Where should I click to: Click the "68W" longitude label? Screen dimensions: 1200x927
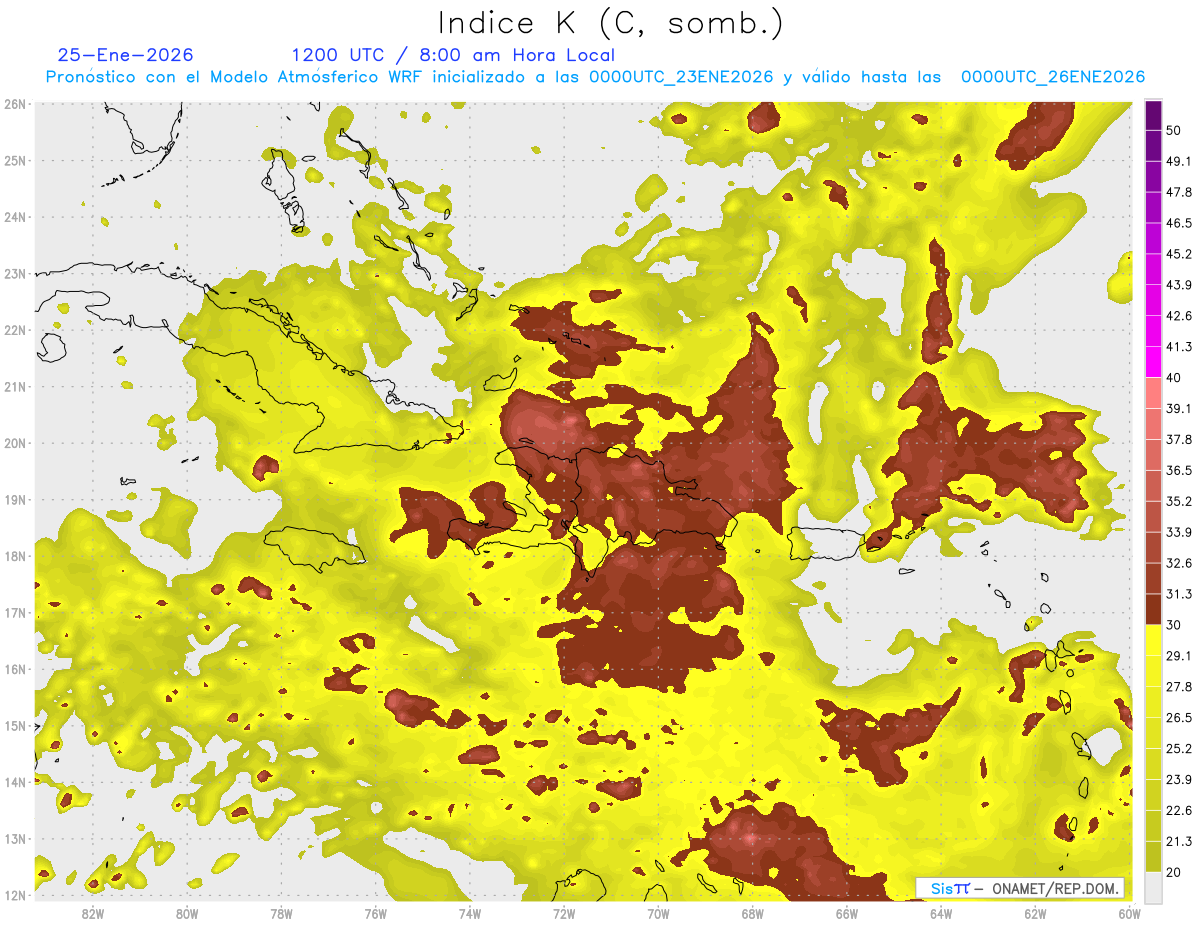pos(752,913)
